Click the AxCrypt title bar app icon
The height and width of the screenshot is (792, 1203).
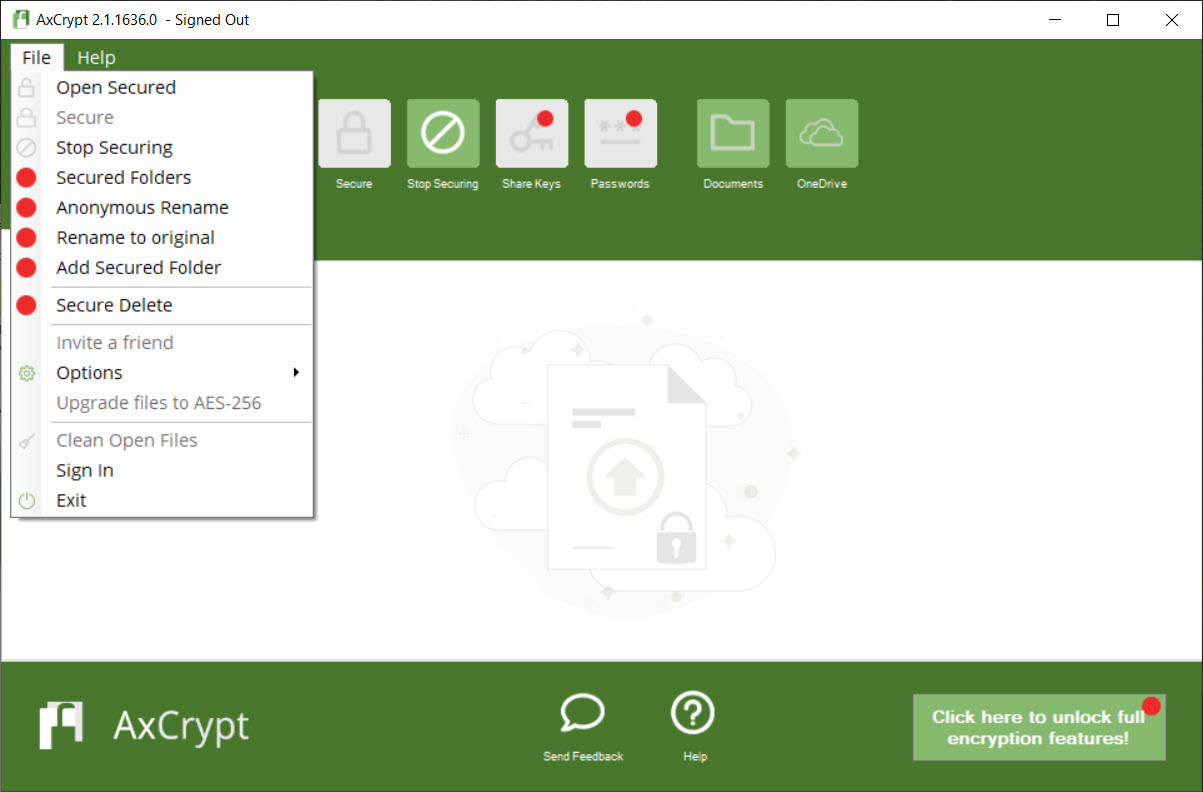pyautogui.click(x=19, y=20)
